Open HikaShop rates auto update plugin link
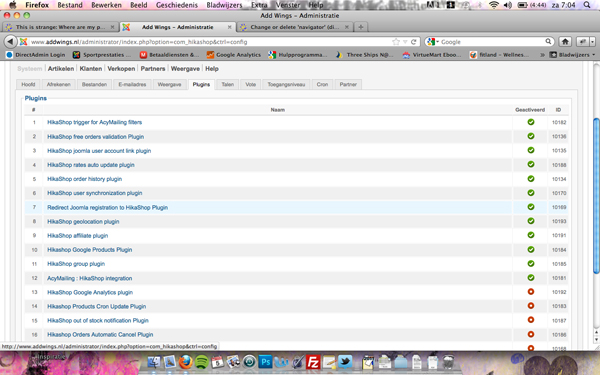This screenshot has height=375, width=600. (91, 165)
